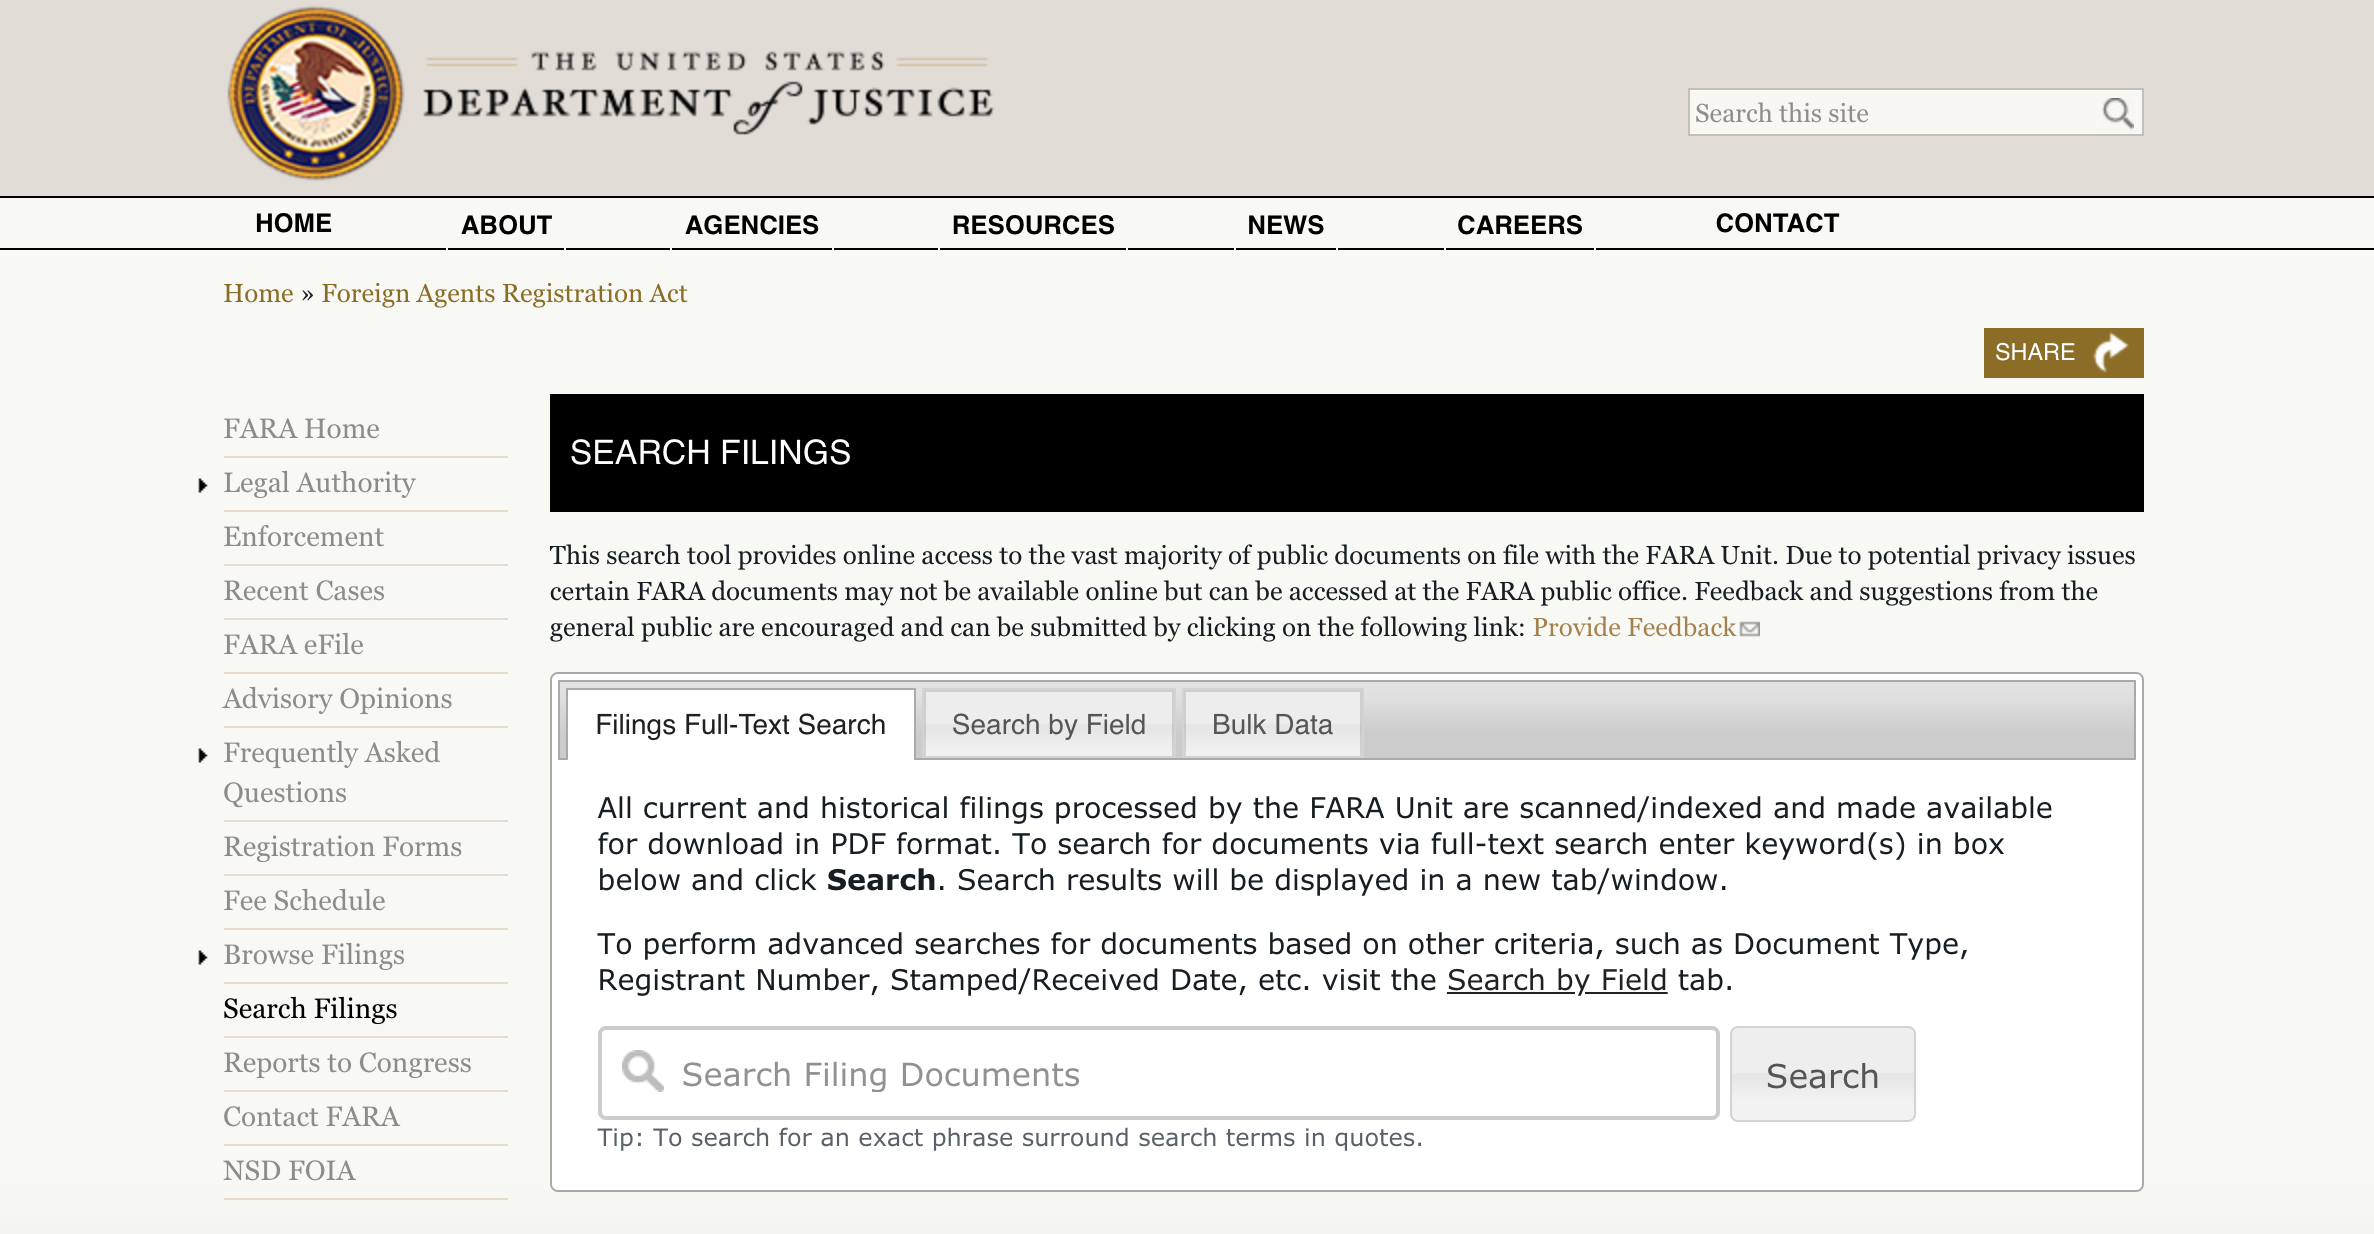Viewport: 2374px width, 1234px height.
Task: Expand the Legal Authority sidebar arrow
Action: coord(203,485)
